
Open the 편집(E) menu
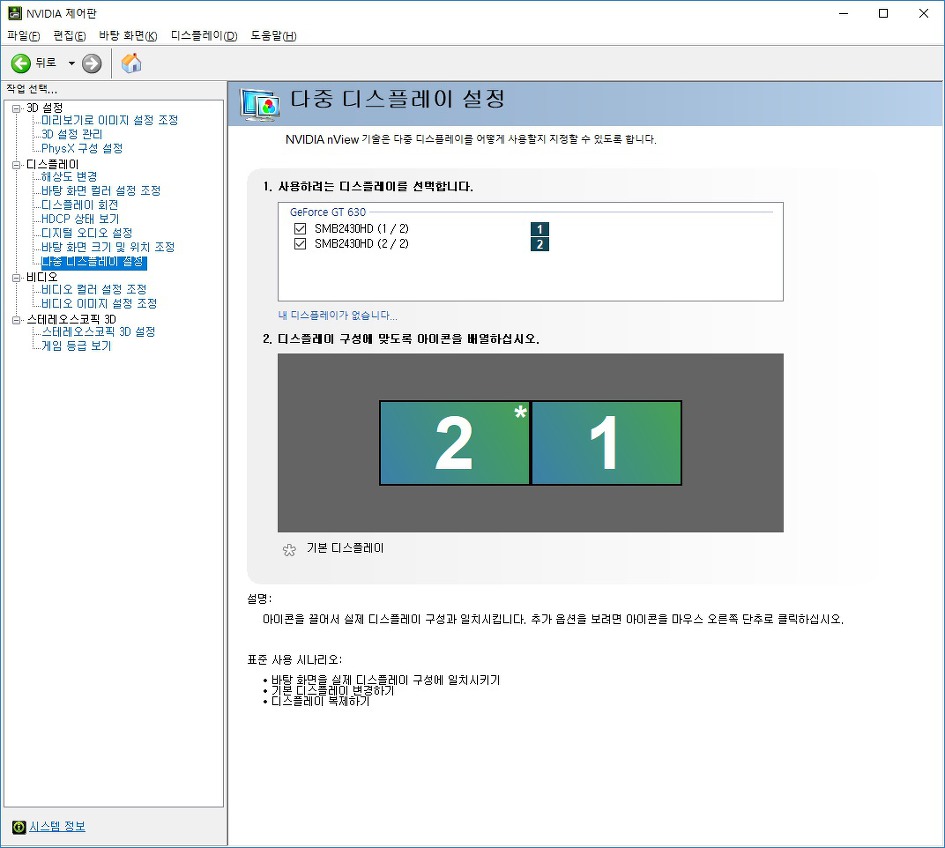69,36
